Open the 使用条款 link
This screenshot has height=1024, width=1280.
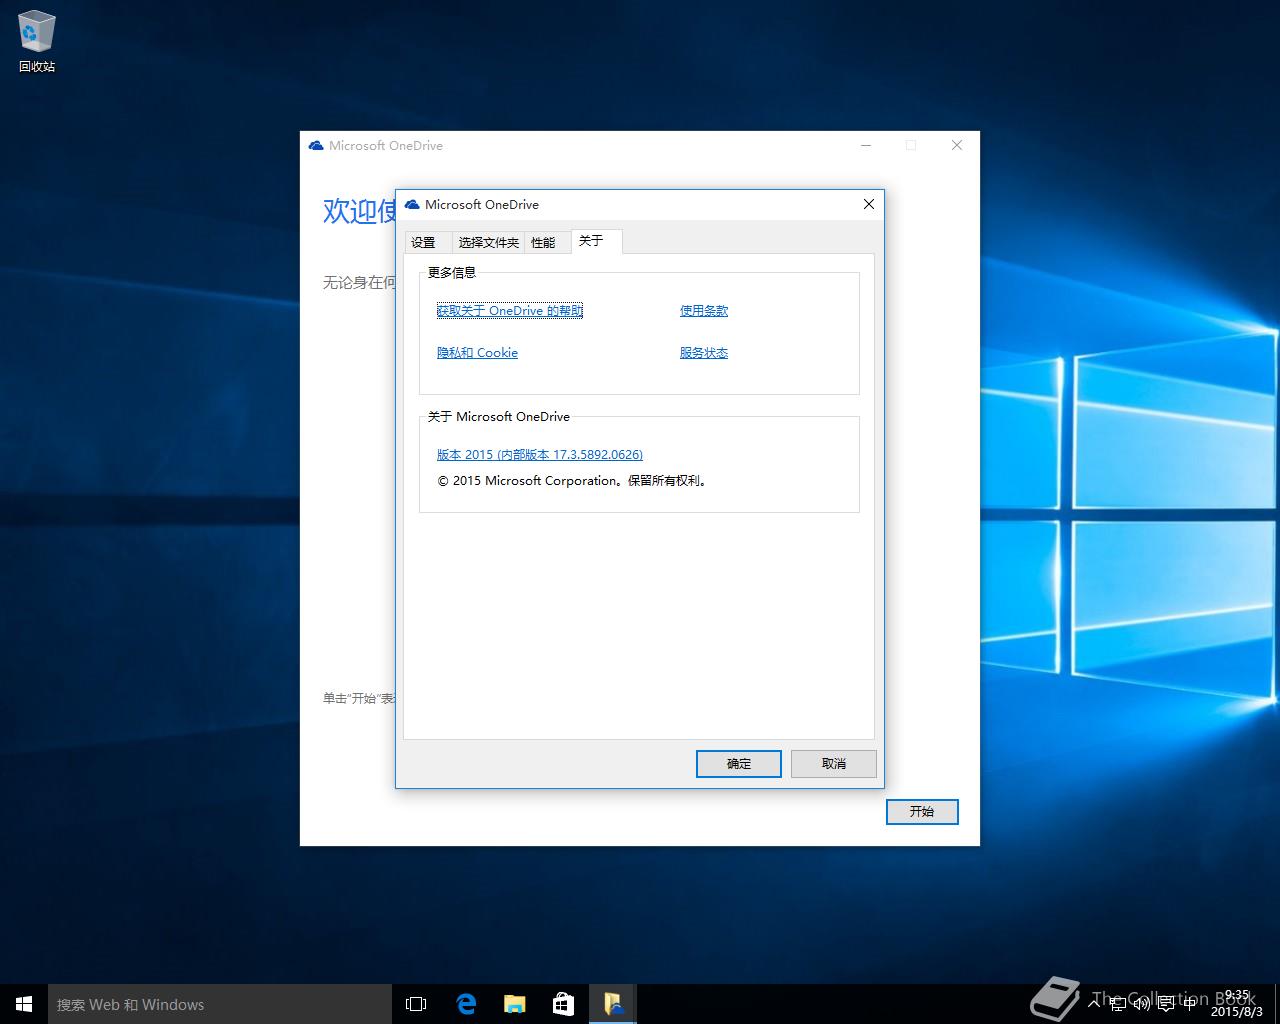pyautogui.click(x=703, y=311)
